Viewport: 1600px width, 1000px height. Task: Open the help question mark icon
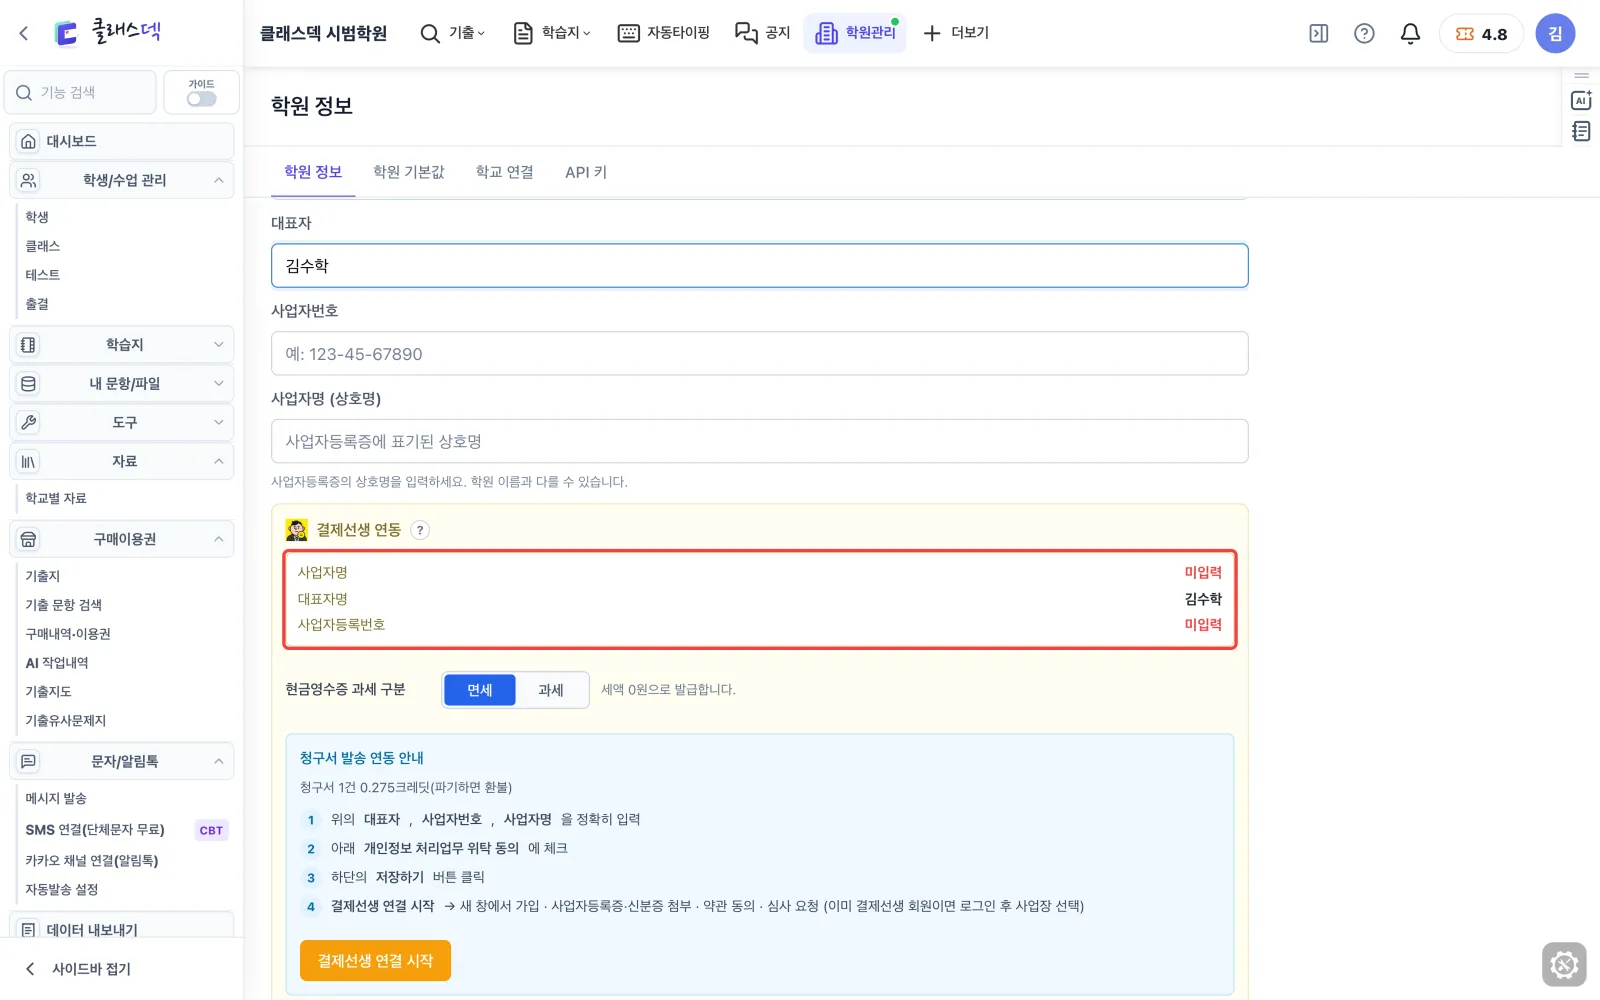coord(1364,34)
